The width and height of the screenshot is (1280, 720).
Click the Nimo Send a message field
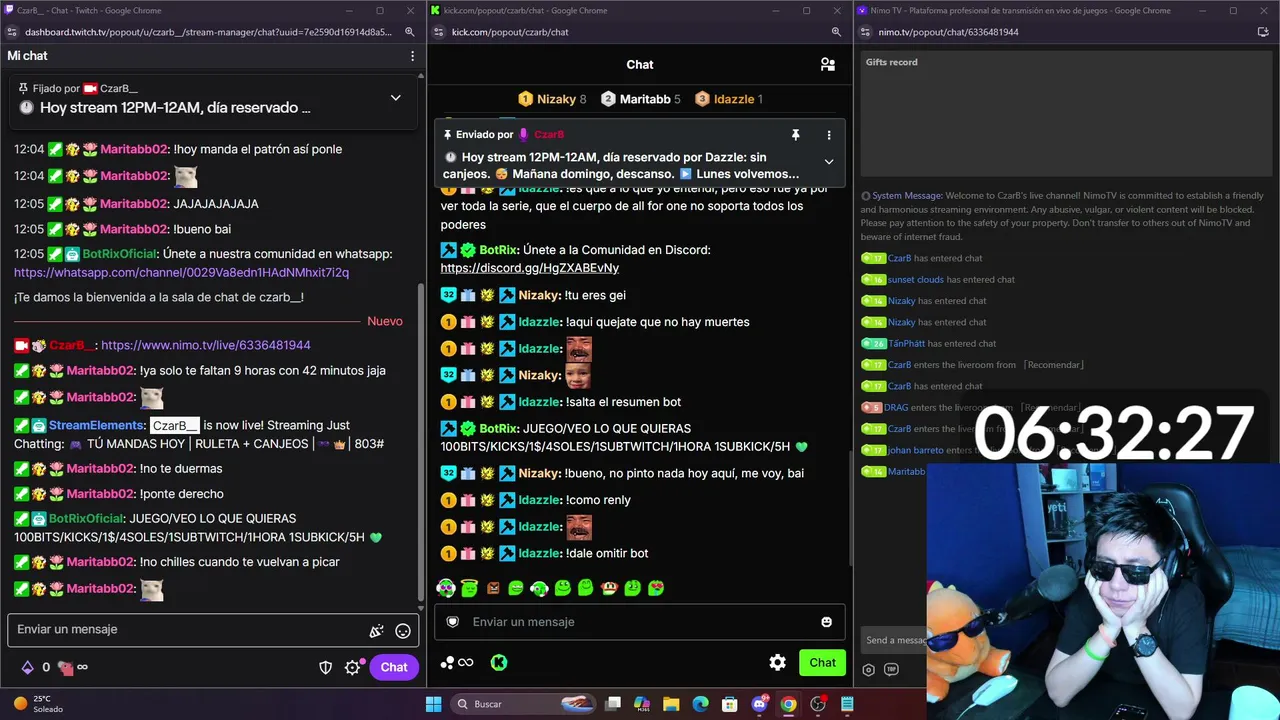tap(894, 640)
